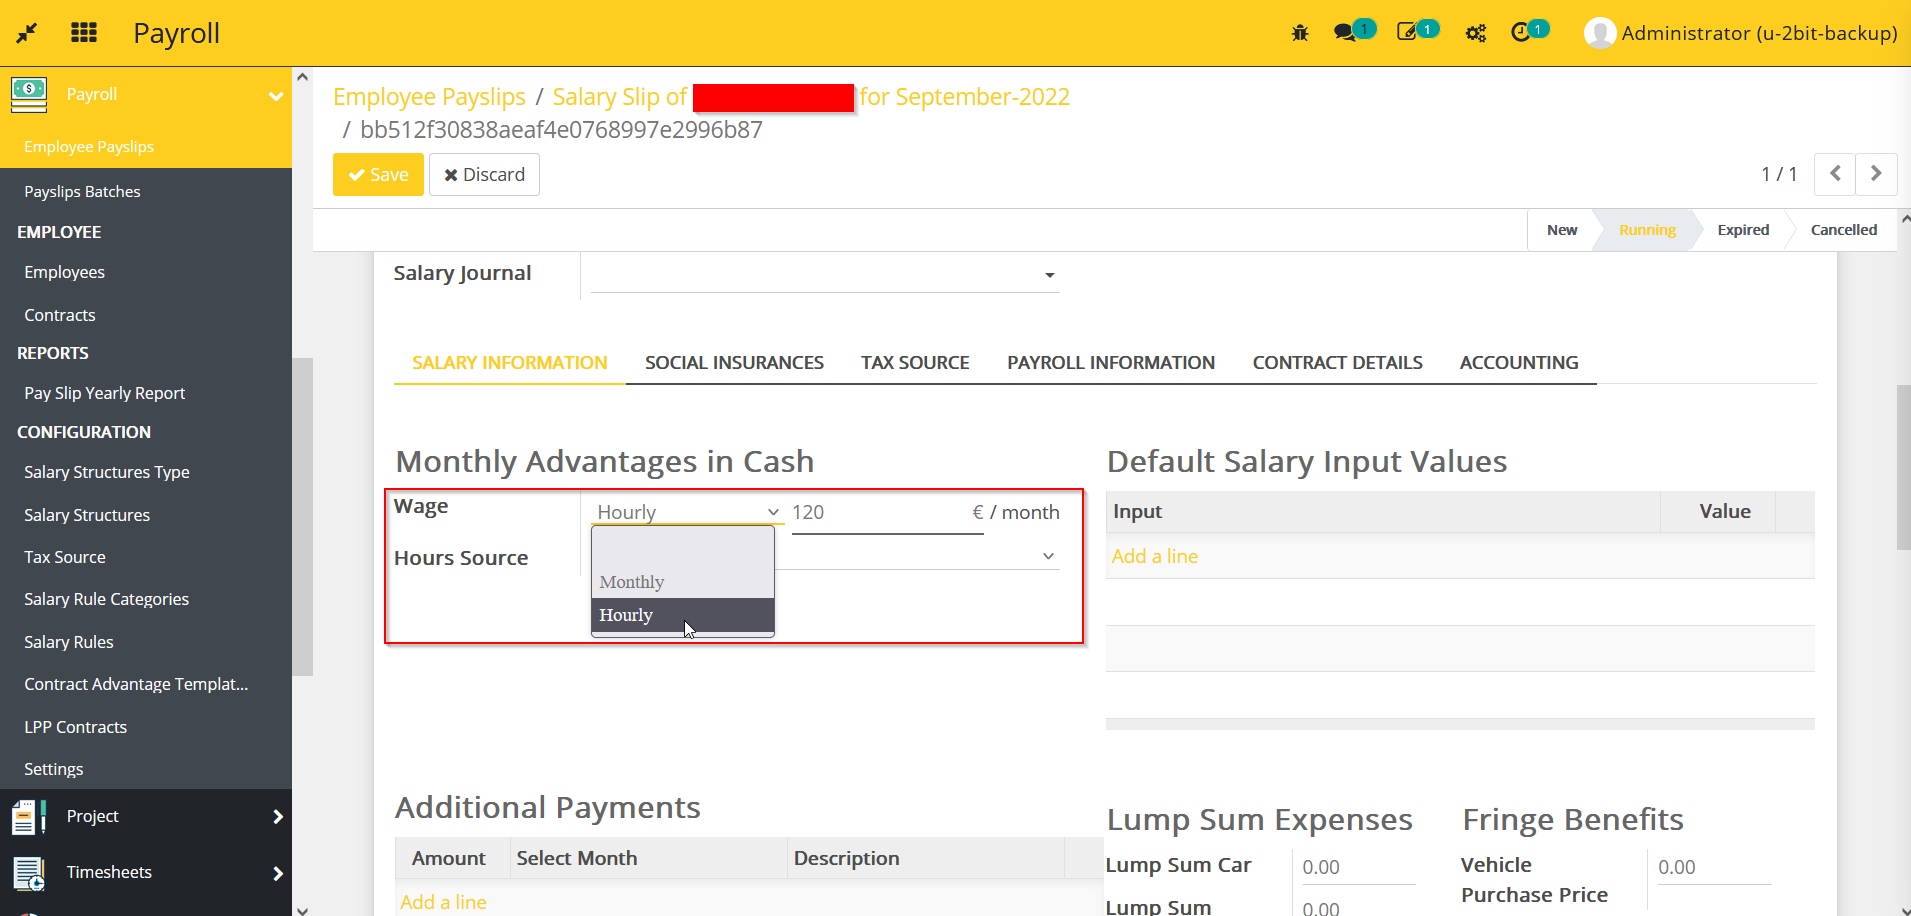Image resolution: width=1911 pixels, height=916 pixels.
Task: Click the exit fullscreen arrows icon
Action: 27,32
